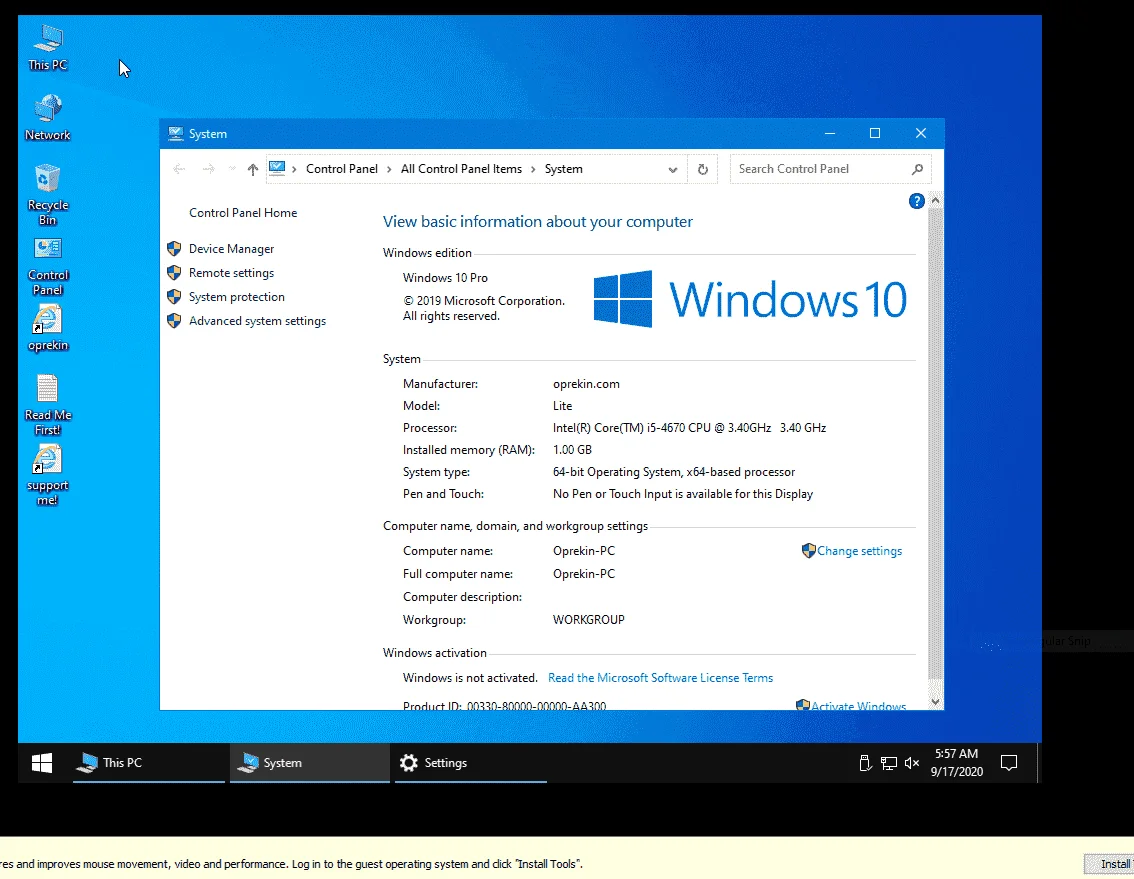Click the Install Tools button
Image resolution: width=1134 pixels, height=879 pixels.
1109,864
